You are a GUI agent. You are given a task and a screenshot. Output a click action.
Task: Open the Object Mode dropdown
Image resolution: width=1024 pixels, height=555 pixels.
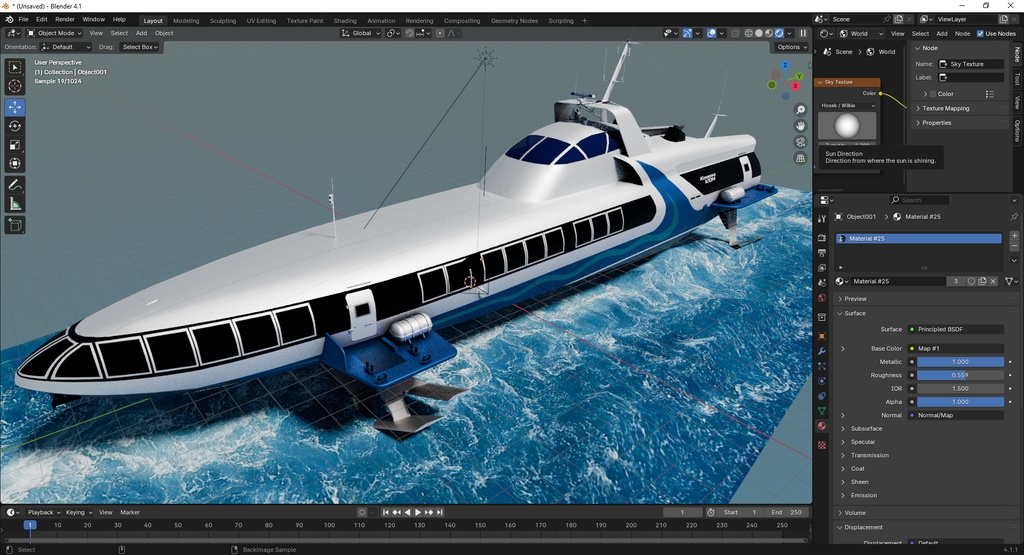coord(54,33)
